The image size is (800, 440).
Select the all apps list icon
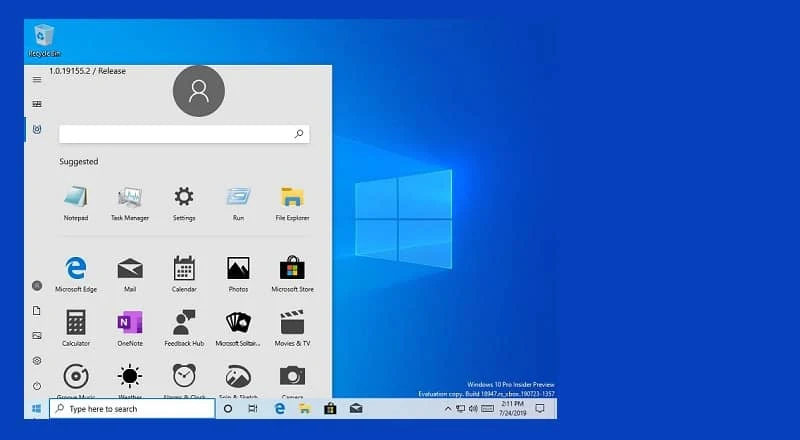pyautogui.click(x=37, y=129)
